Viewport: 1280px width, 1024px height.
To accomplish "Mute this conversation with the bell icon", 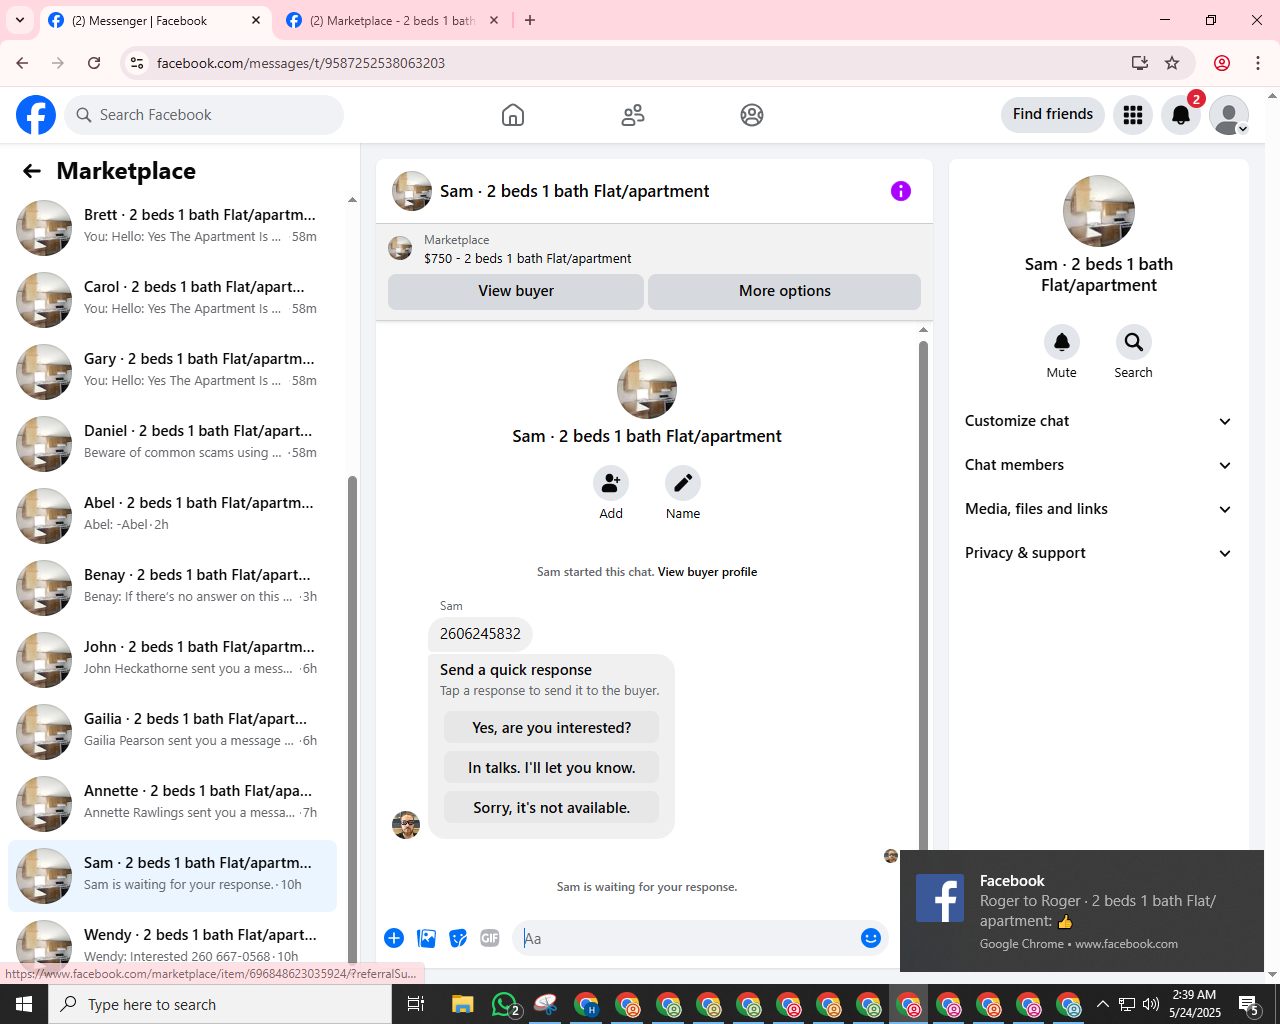I will tap(1062, 342).
